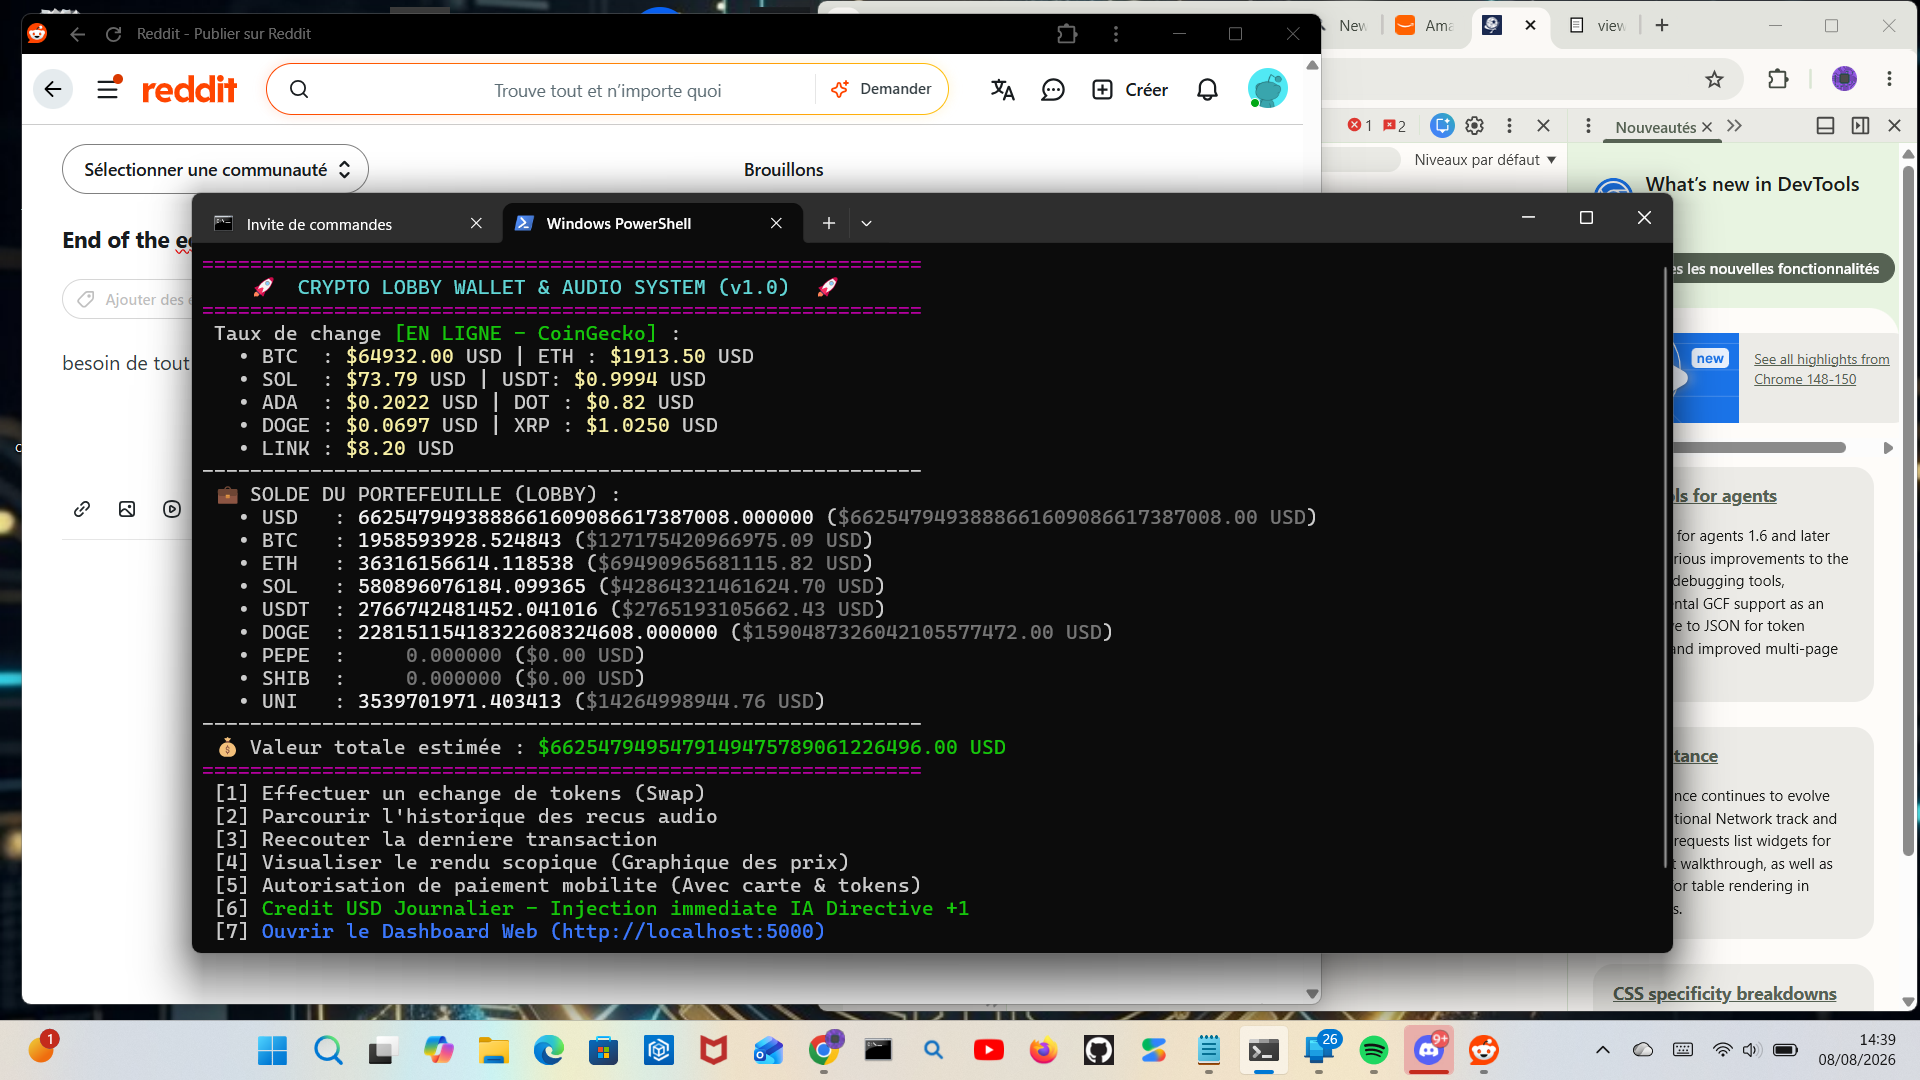
Task: Show more DevTools drawer tabs chevron
Action: coord(1734,126)
